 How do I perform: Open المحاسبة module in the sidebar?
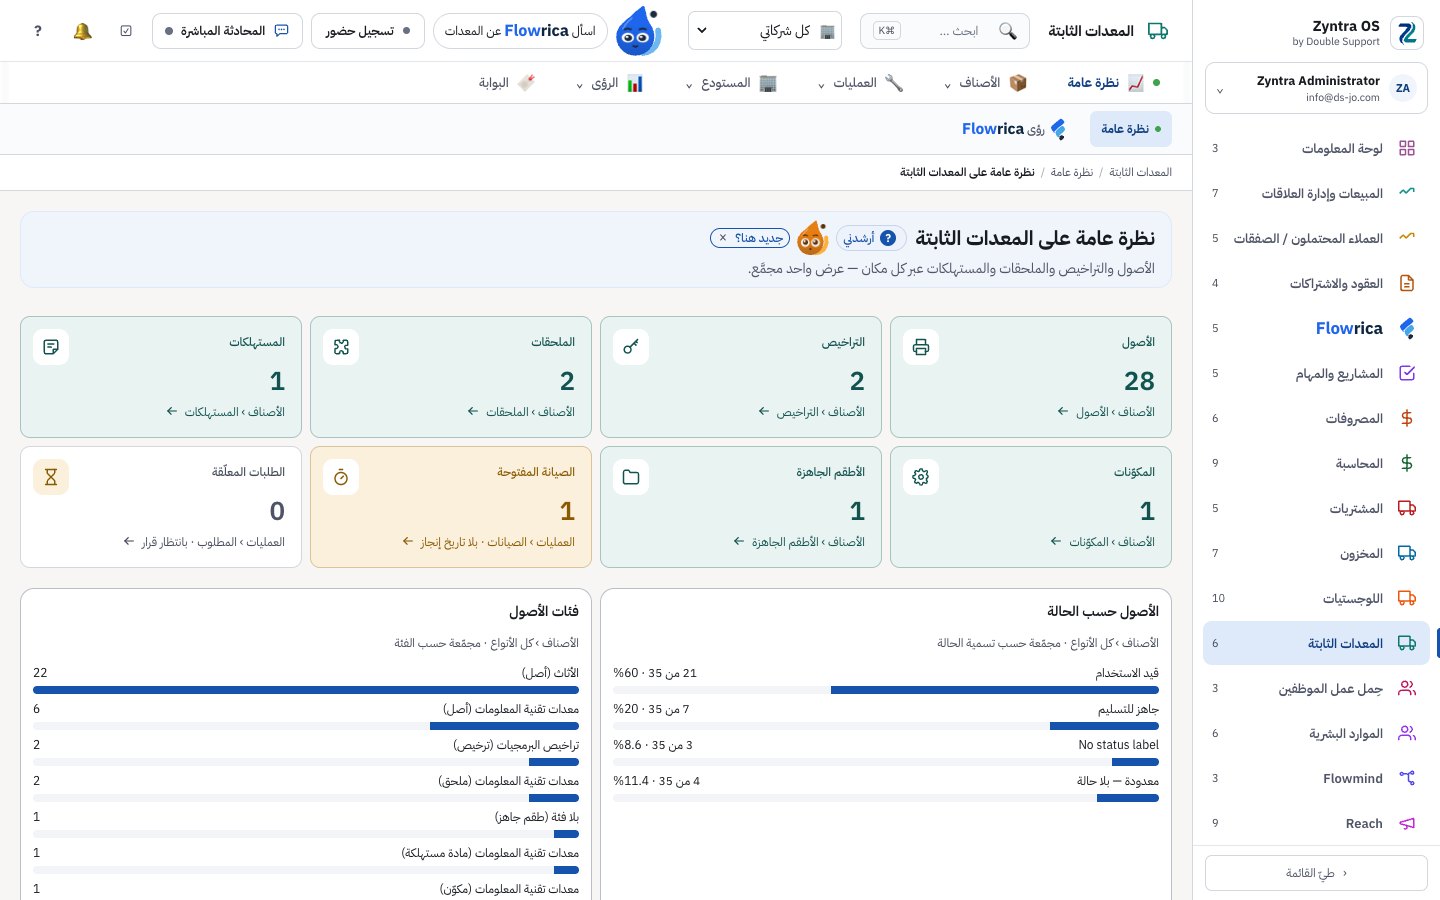tap(1316, 463)
